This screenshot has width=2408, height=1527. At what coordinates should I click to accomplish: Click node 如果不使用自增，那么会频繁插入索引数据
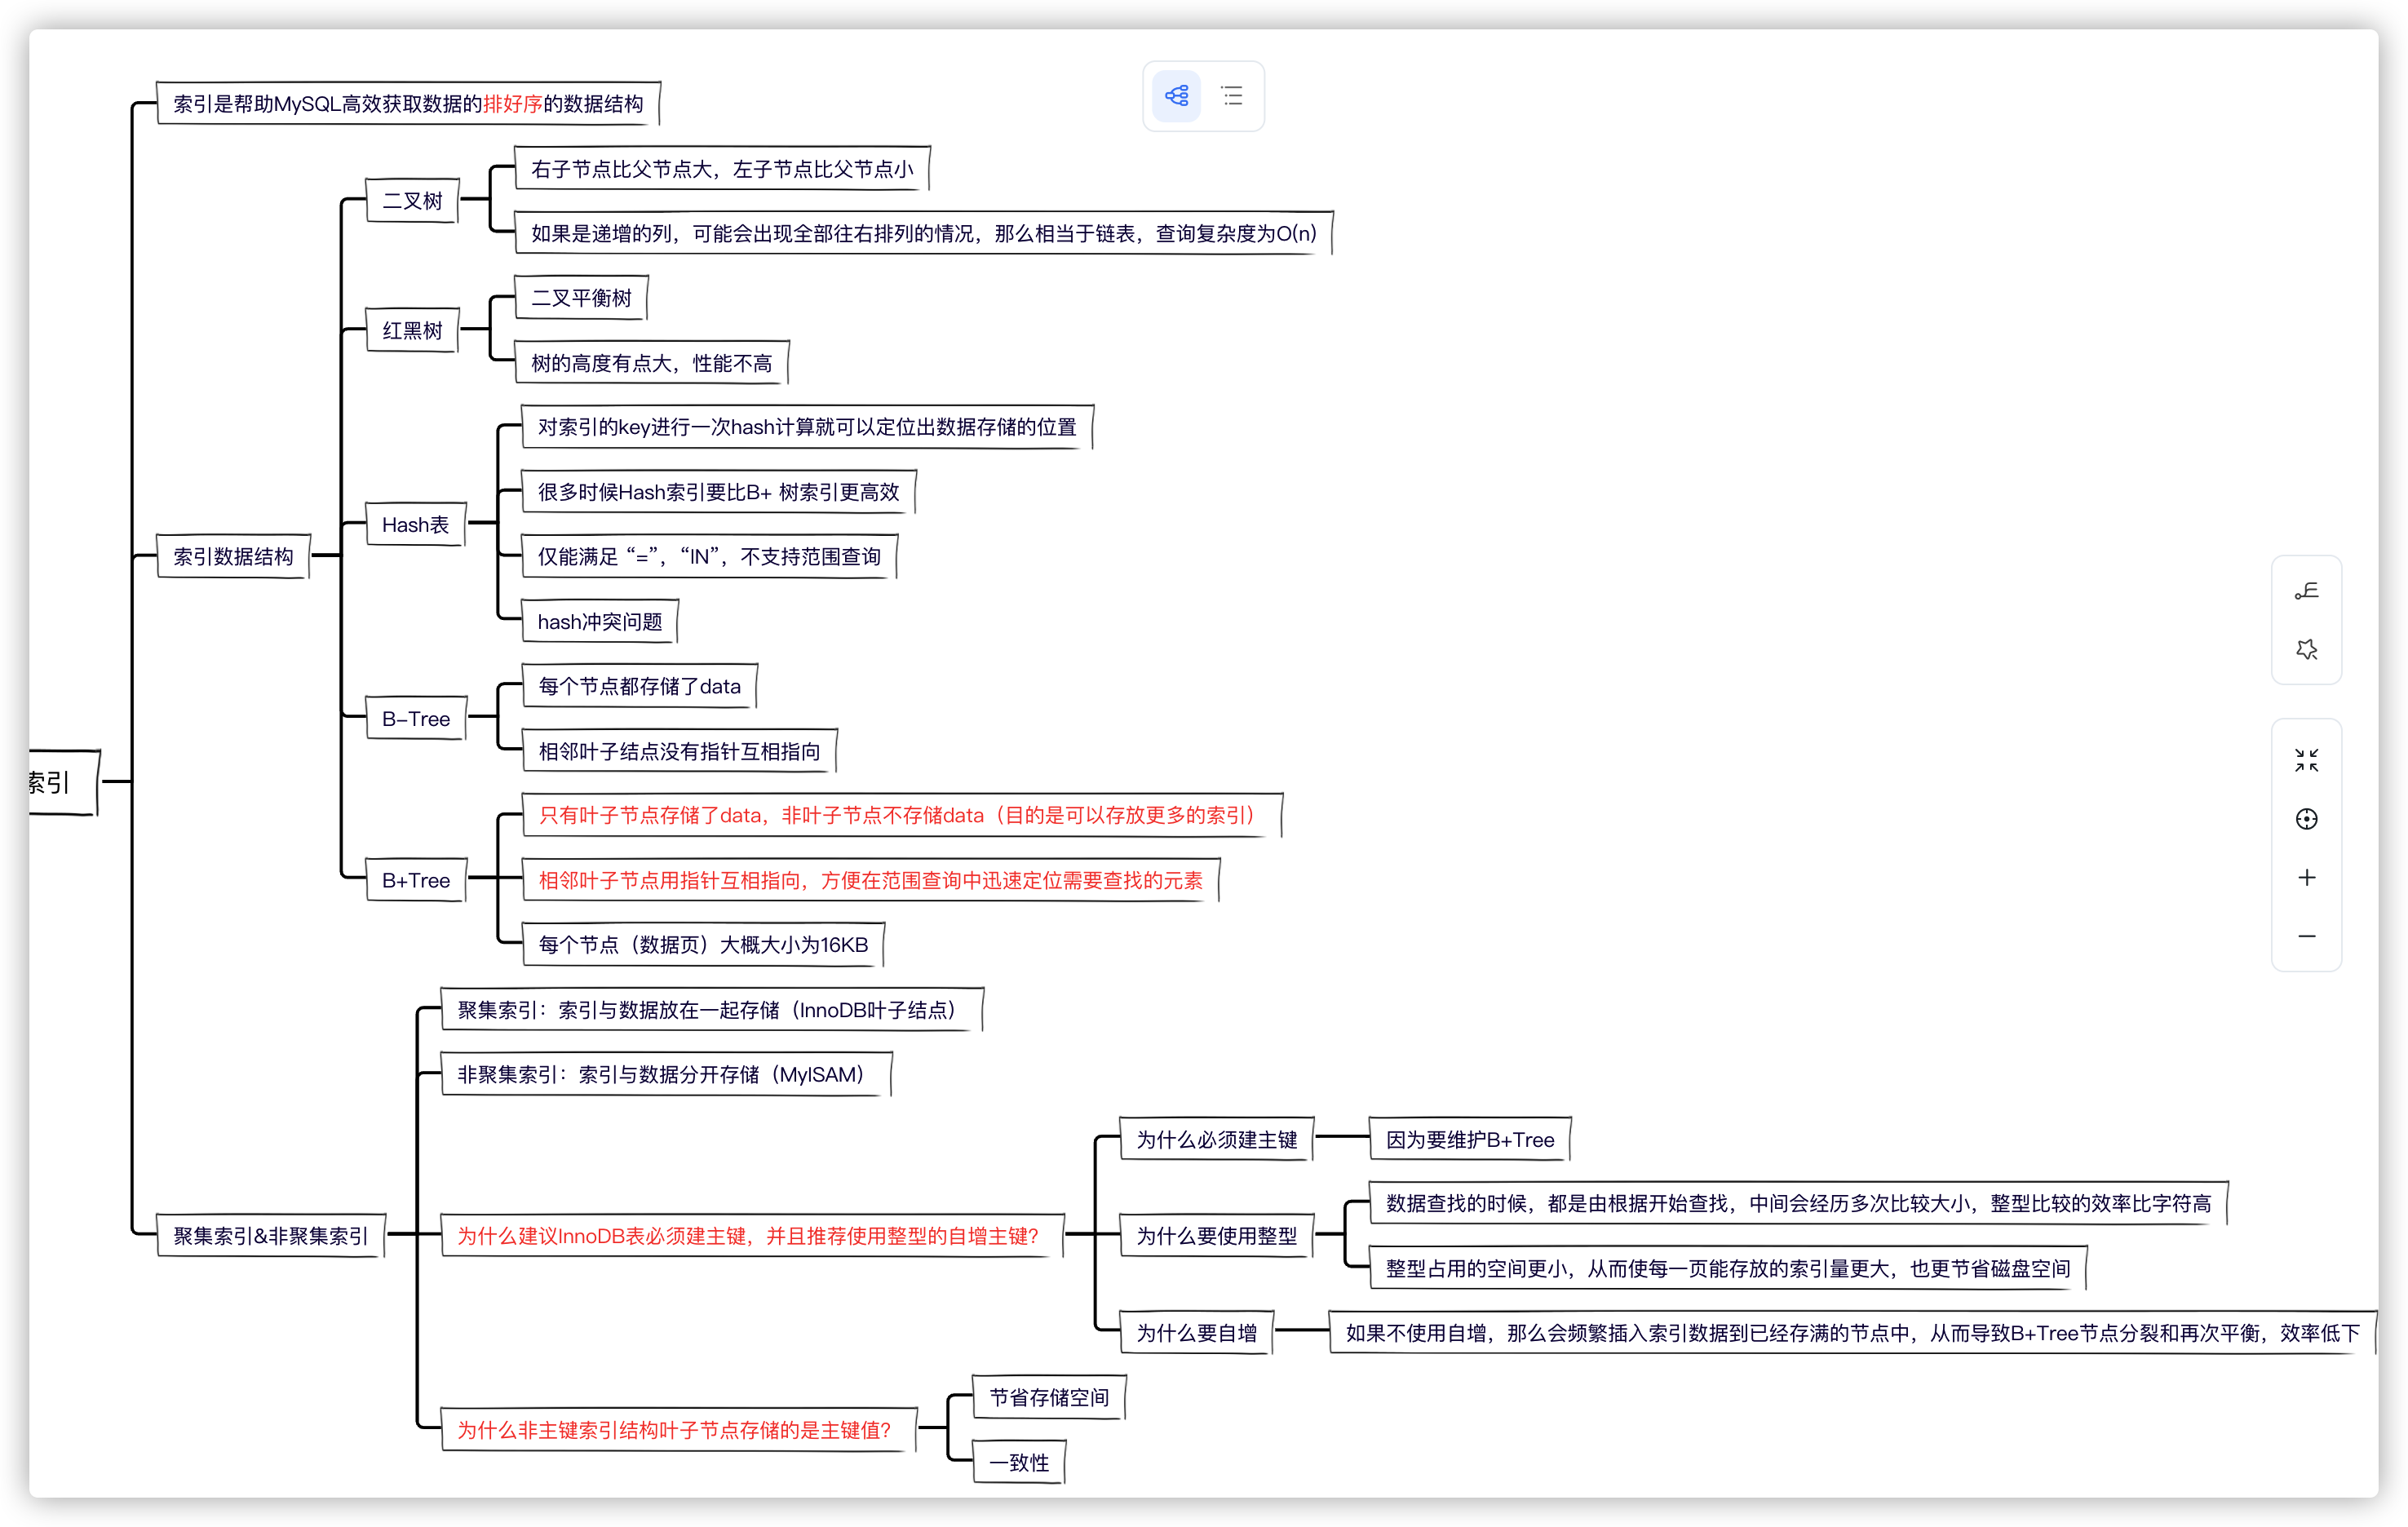[1853, 1332]
